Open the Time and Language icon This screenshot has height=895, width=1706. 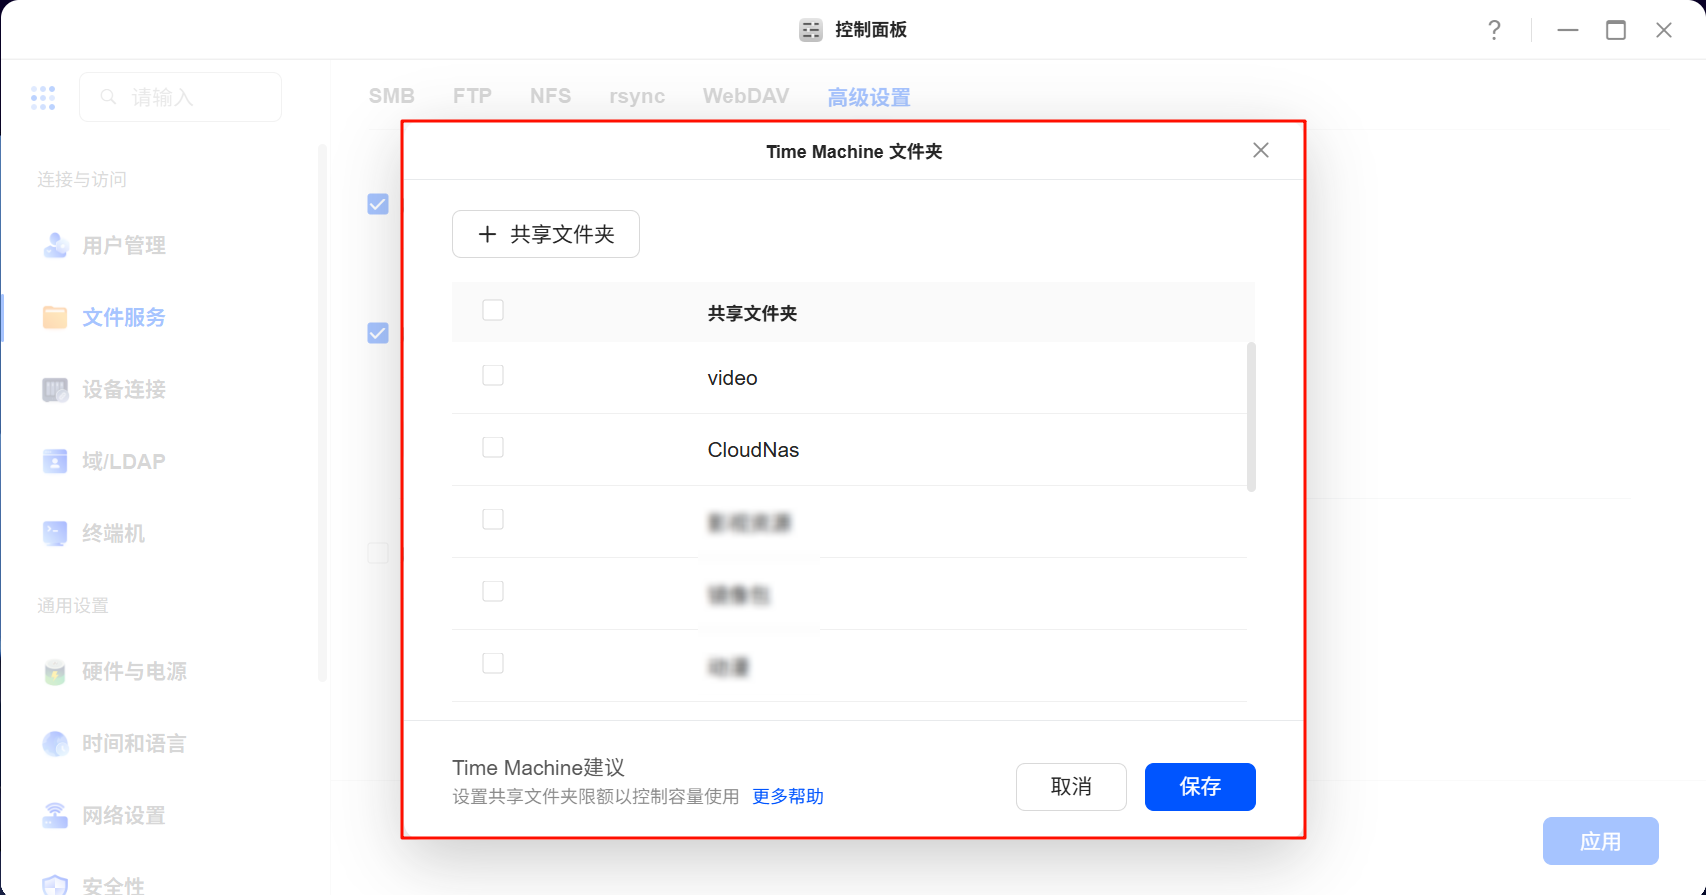(x=55, y=743)
